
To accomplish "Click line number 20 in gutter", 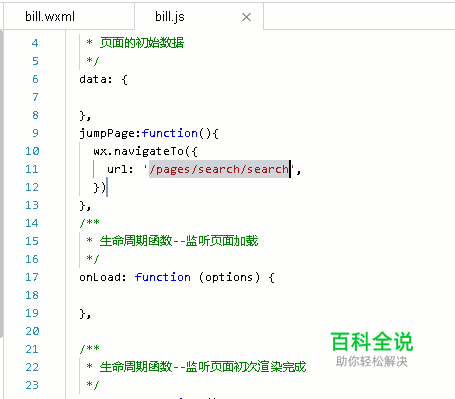I will coord(32,331).
